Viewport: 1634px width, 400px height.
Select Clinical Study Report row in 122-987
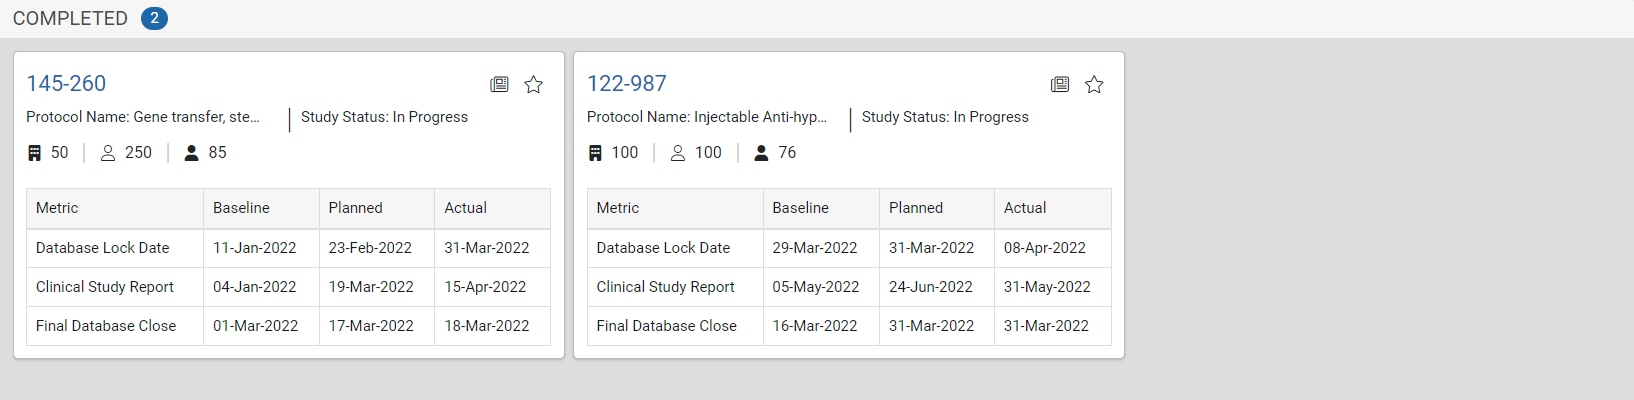pos(849,287)
